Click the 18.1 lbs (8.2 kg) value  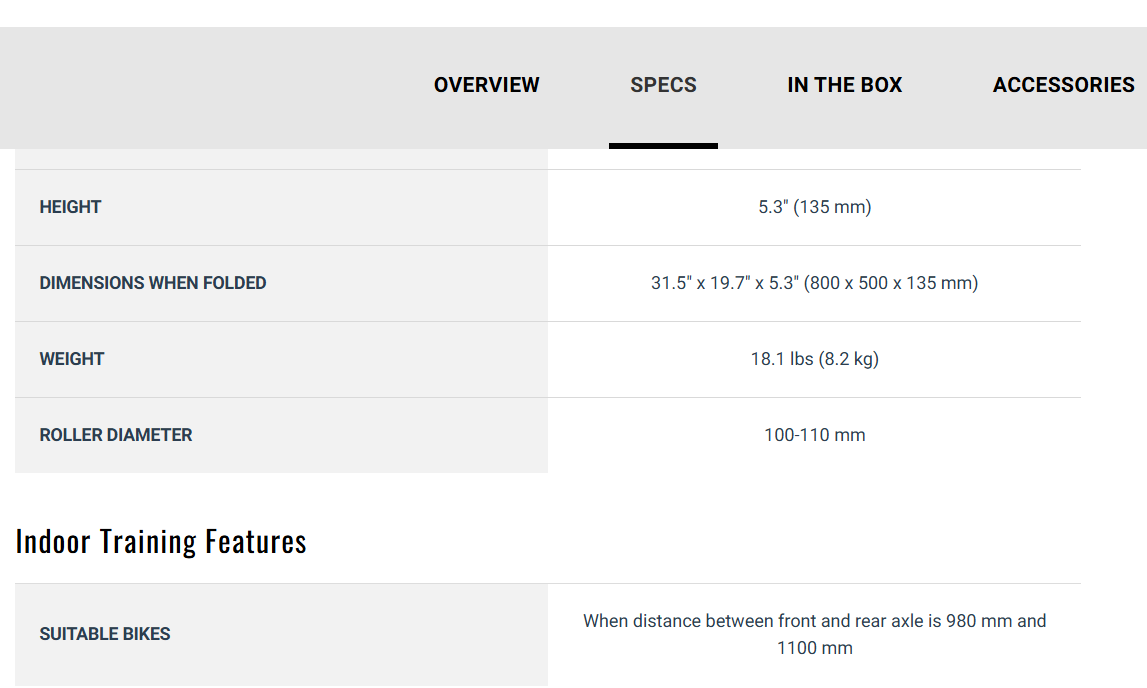(x=814, y=359)
